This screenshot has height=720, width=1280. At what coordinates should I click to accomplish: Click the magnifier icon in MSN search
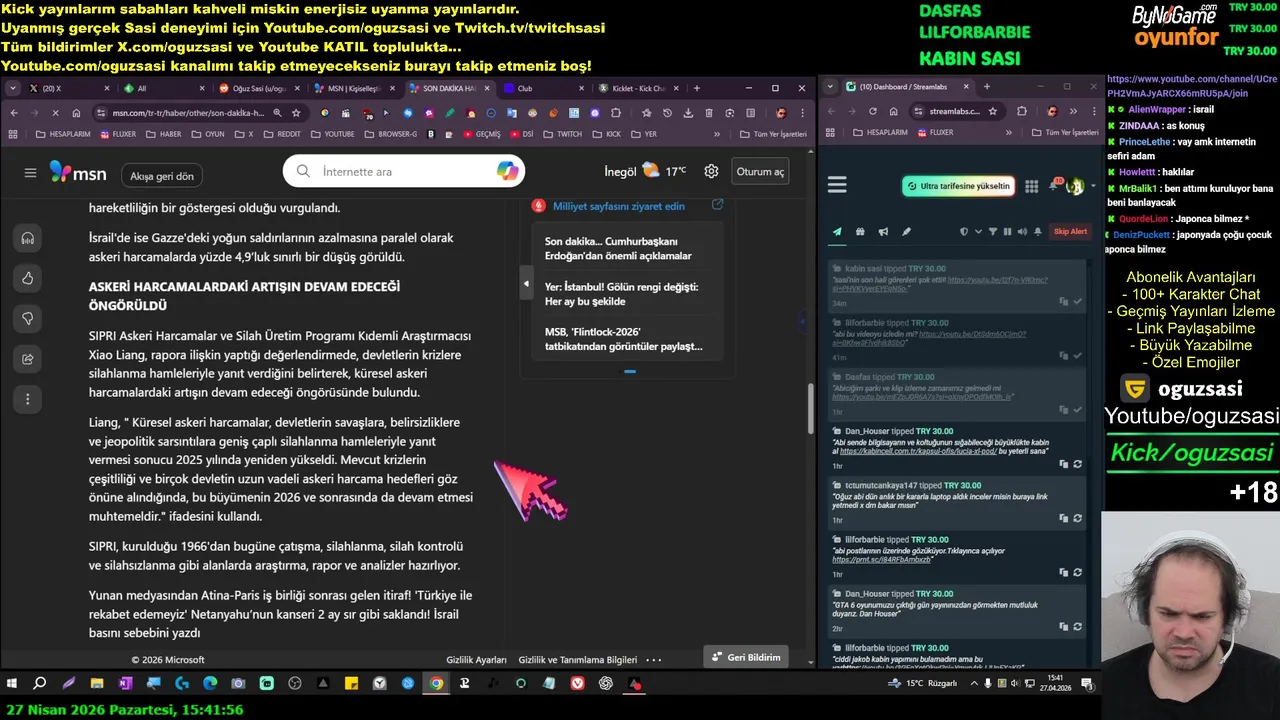coord(303,171)
